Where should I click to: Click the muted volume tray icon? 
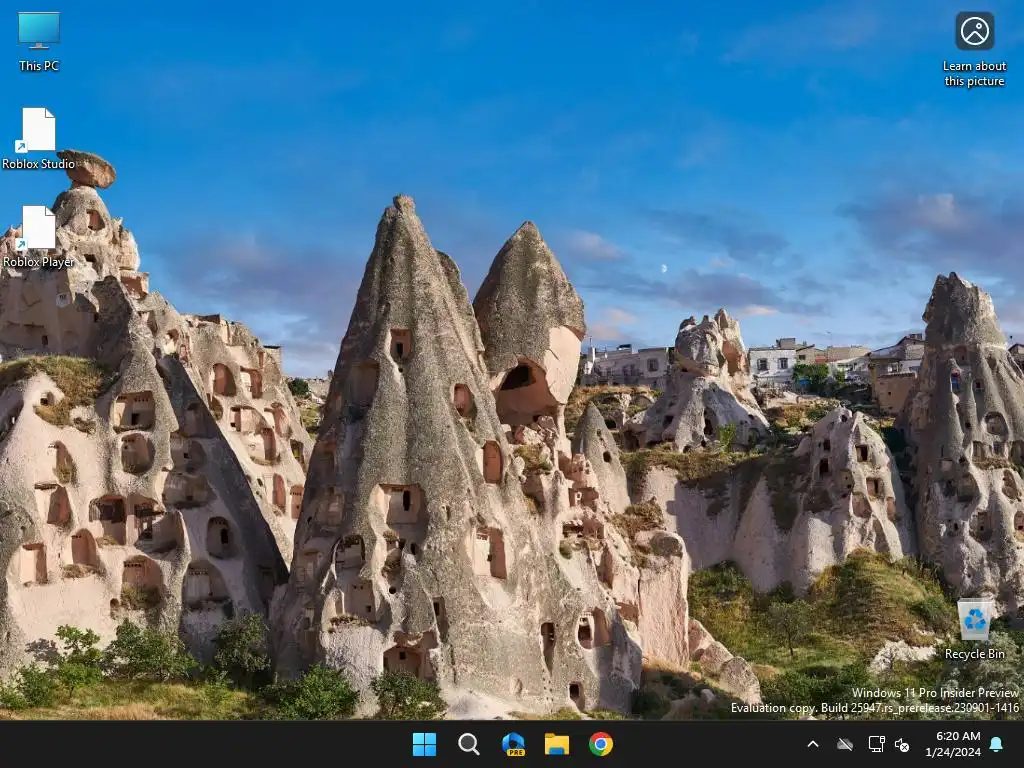click(x=902, y=744)
